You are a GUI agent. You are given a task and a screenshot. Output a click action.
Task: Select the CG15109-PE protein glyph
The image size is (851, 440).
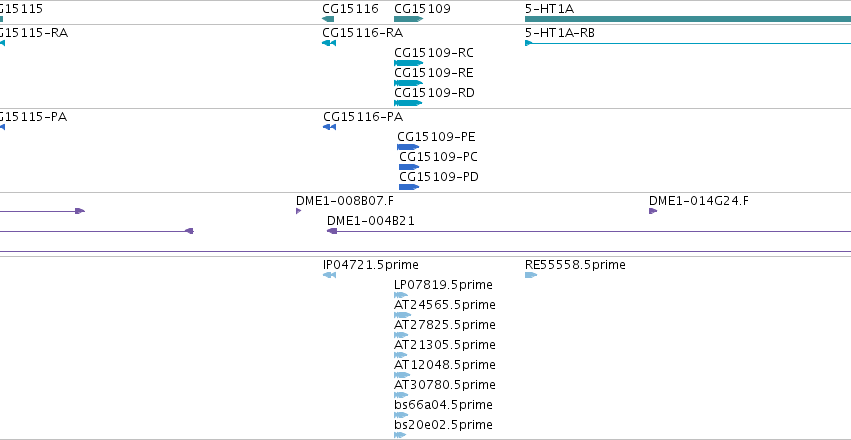pos(408,147)
